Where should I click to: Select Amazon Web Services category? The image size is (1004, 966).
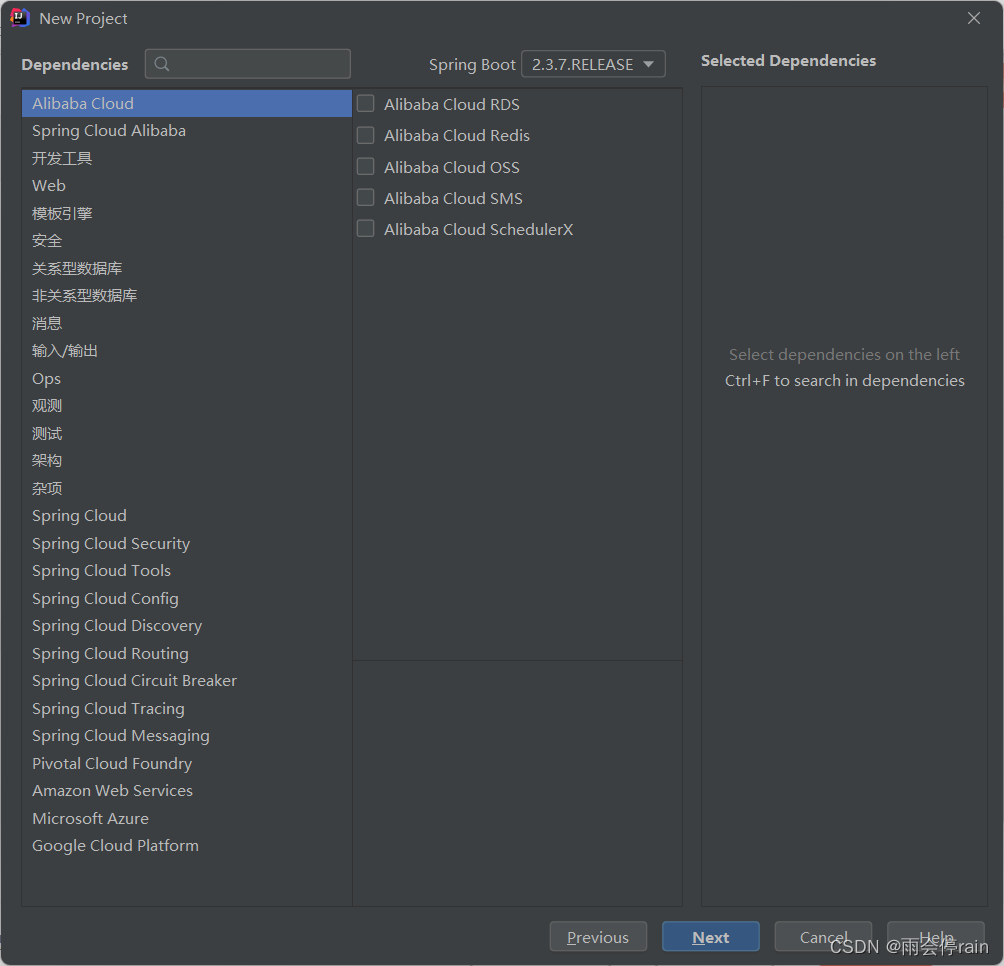186,791
